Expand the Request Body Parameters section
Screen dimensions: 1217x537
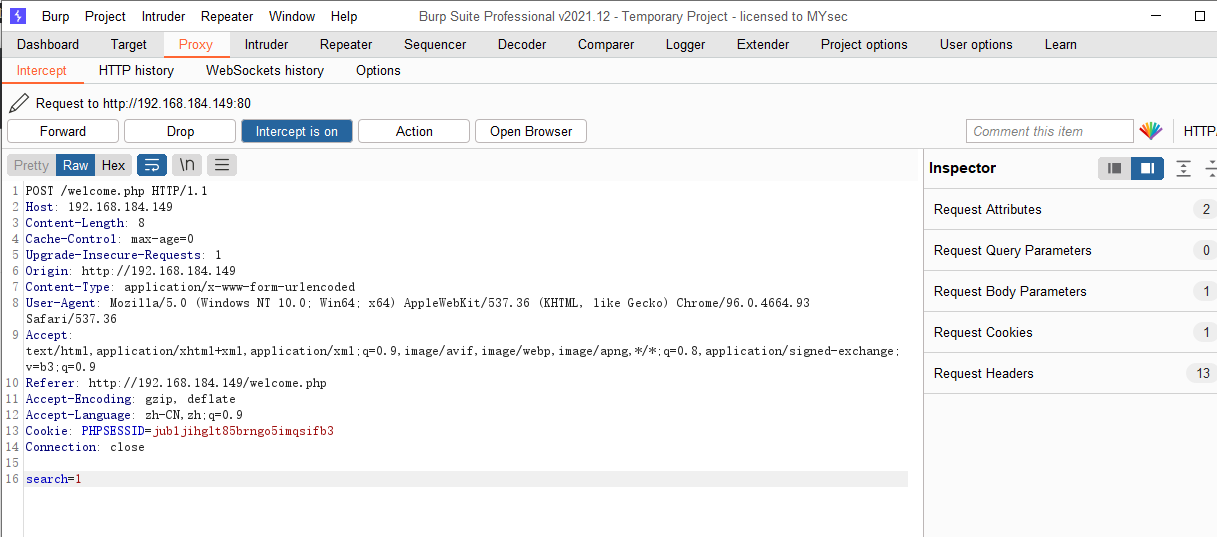(x=1070, y=291)
